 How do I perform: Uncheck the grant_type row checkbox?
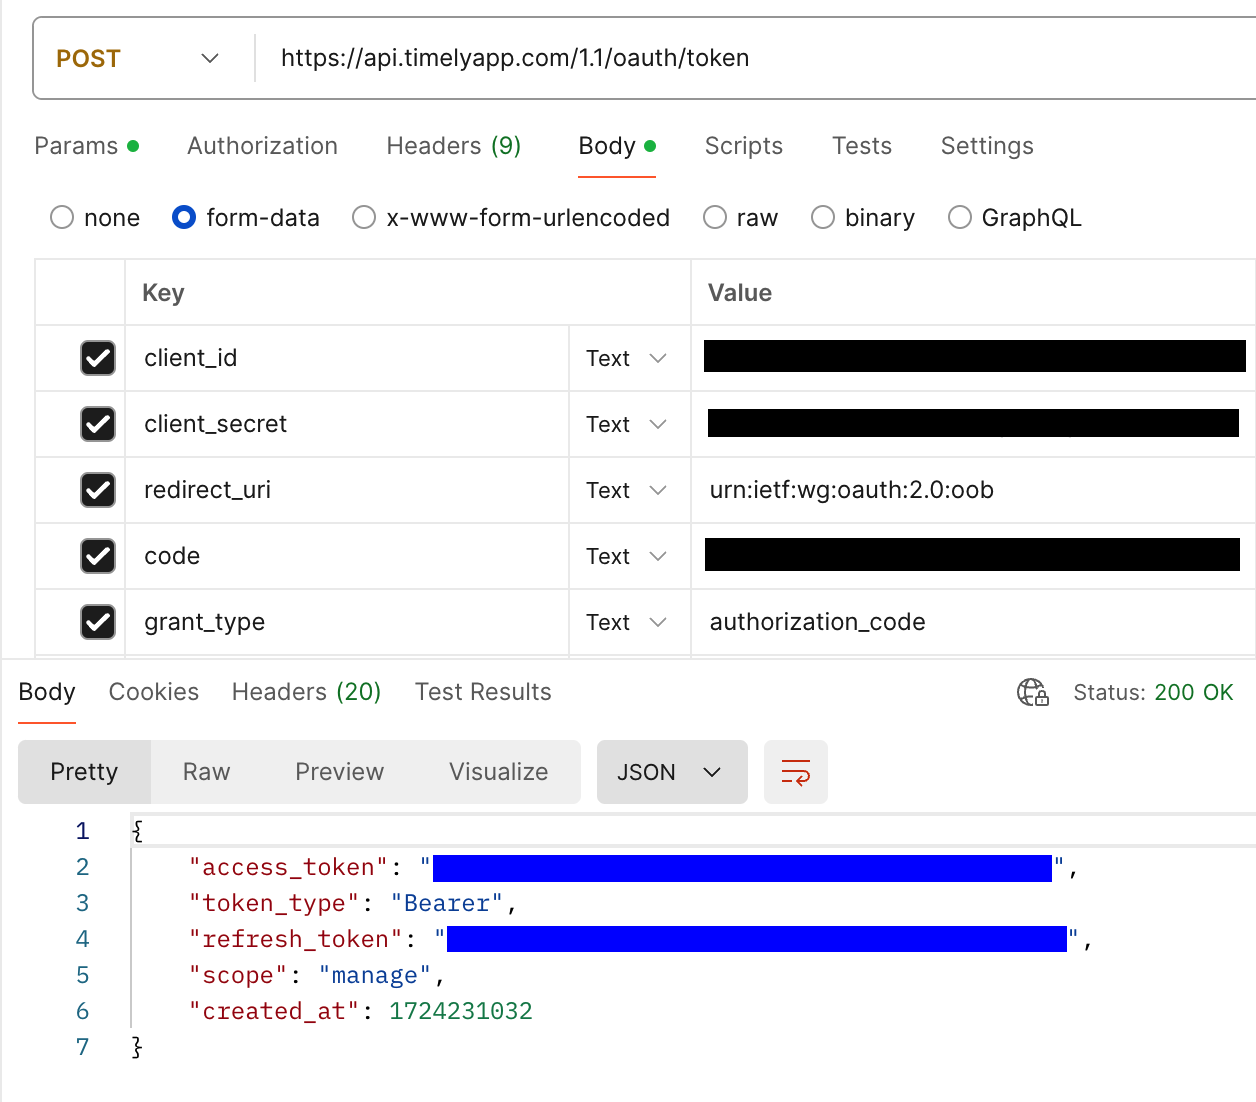coord(98,622)
